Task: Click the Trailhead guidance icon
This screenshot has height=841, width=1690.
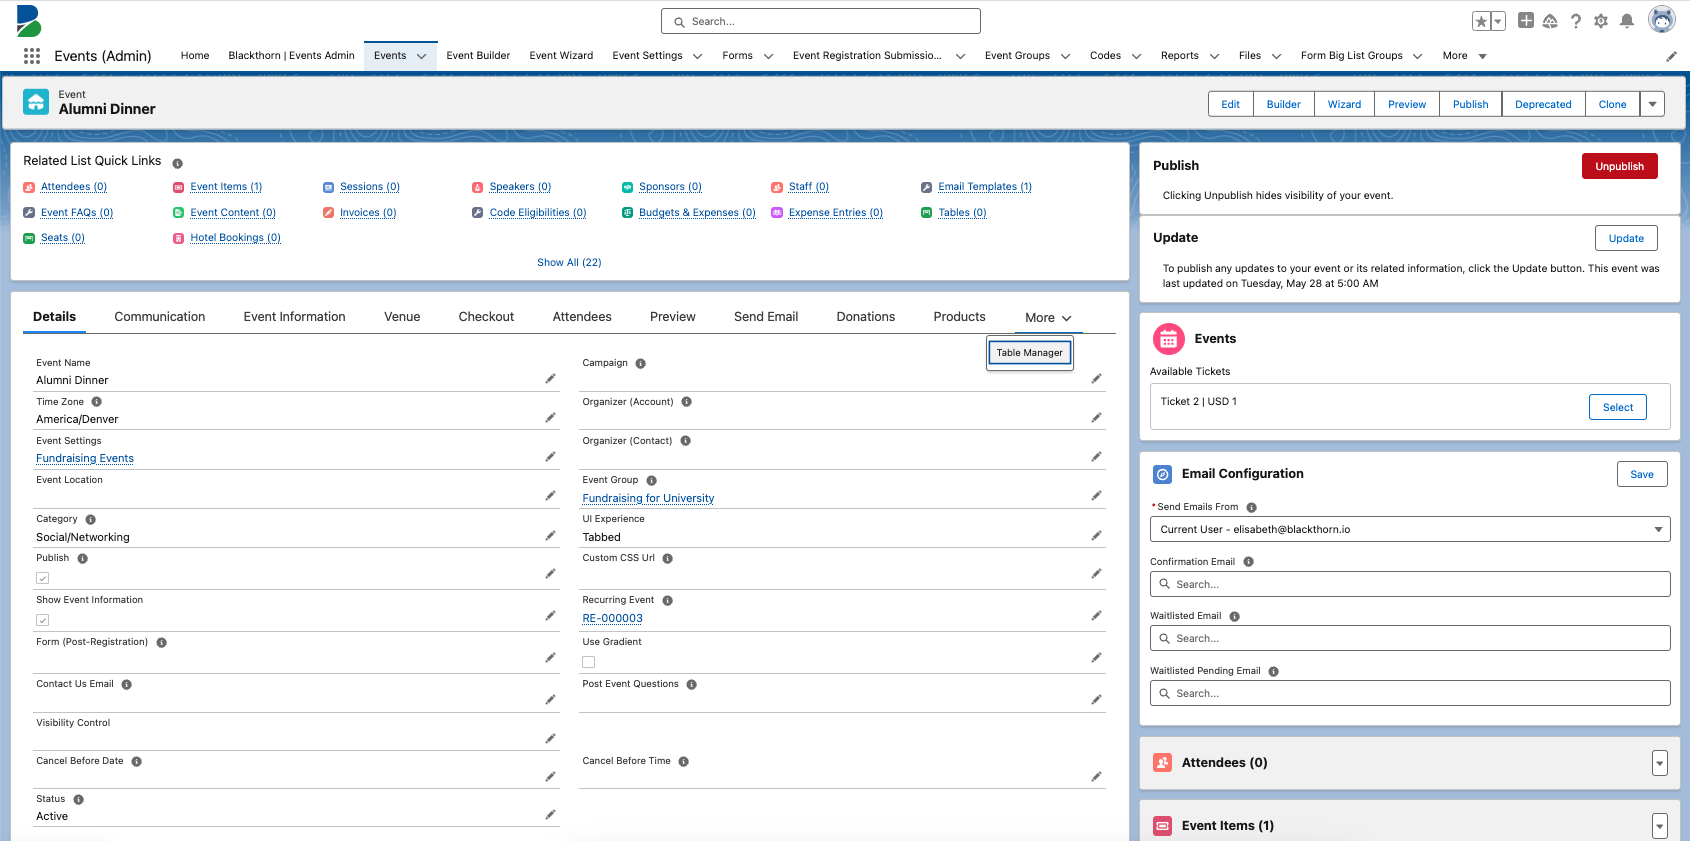Action: click(1550, 21)
